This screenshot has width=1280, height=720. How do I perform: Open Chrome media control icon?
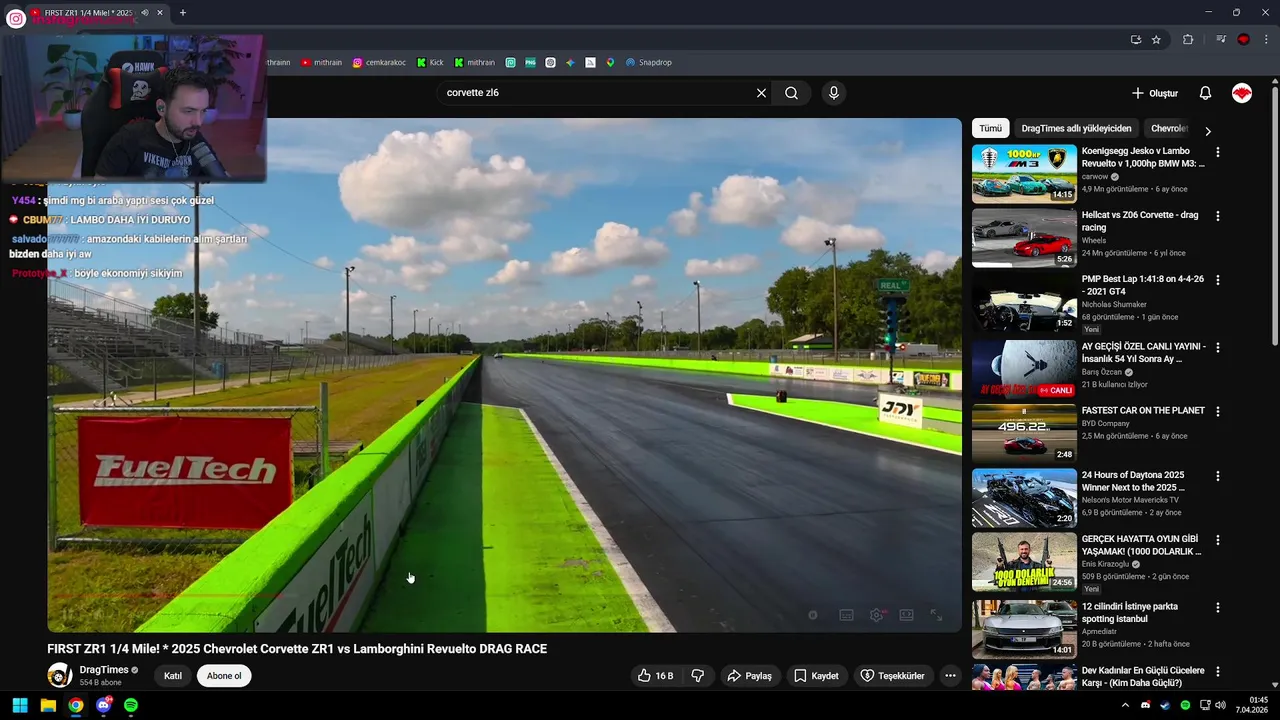pyautogui.click(x=1221, y=39)
